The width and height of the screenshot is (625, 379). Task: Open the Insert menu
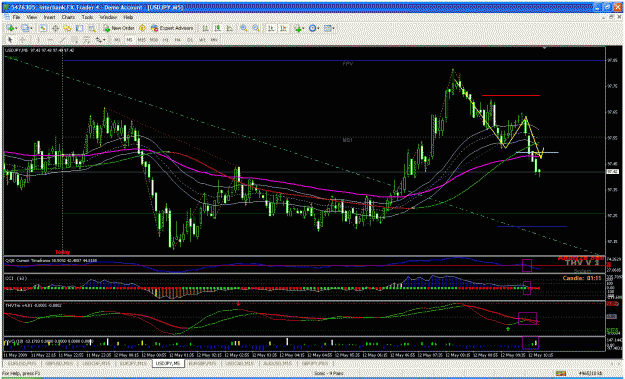(x=49, y=18)
